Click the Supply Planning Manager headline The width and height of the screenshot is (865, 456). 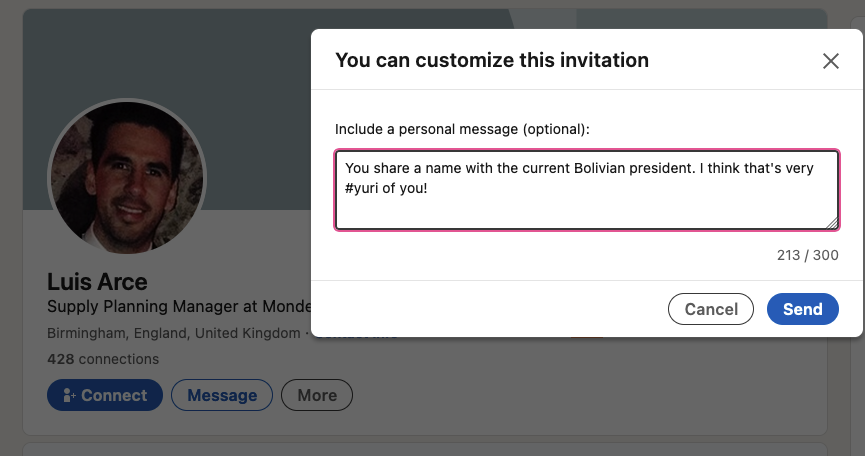click(x=179, y=307)
